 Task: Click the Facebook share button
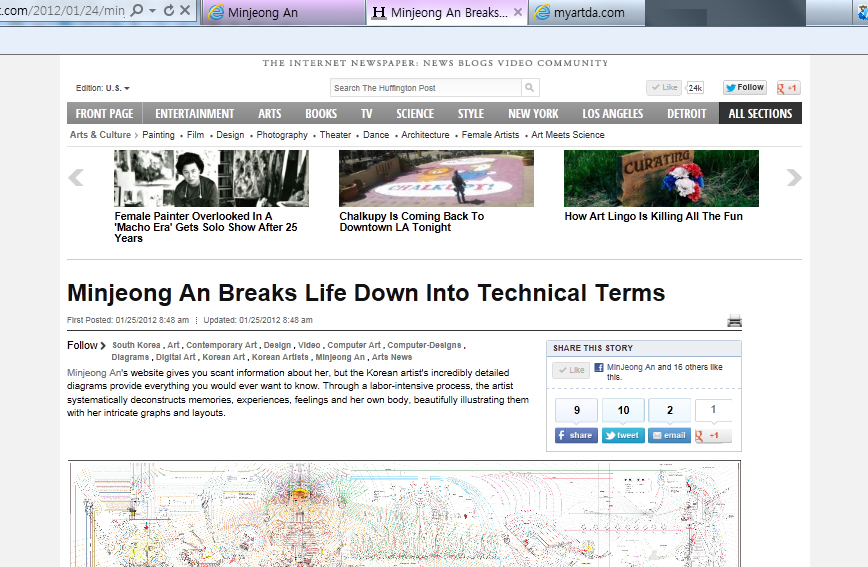pyautogui.click(x=576, y=435)
